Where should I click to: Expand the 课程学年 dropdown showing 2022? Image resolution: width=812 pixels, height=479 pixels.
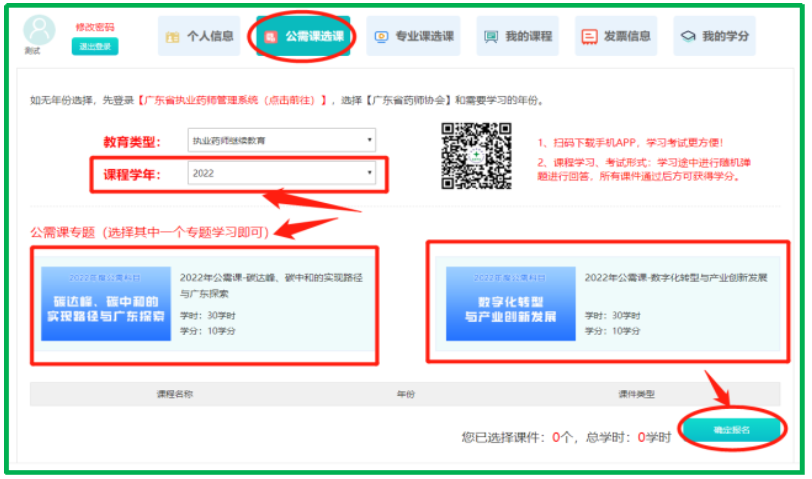[x=283, y=173]
